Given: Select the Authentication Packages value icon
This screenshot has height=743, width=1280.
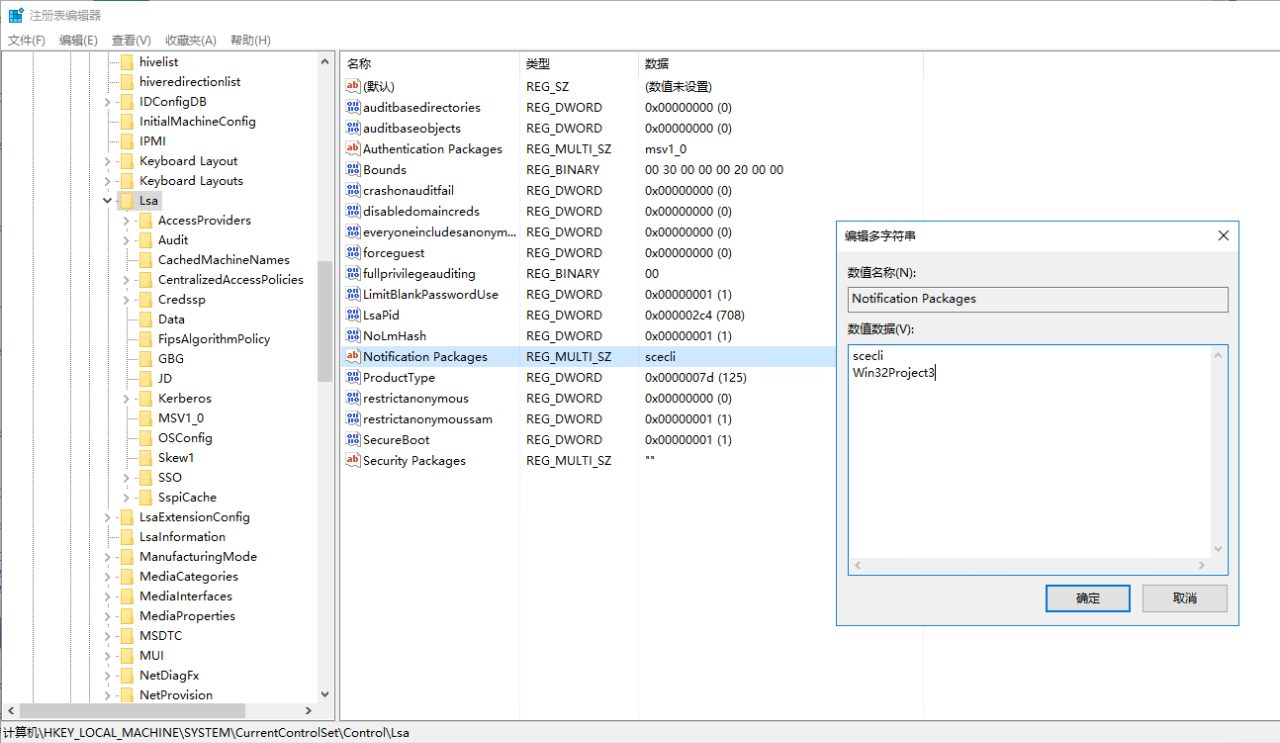Looking at the screenshot, I should 352,149.
